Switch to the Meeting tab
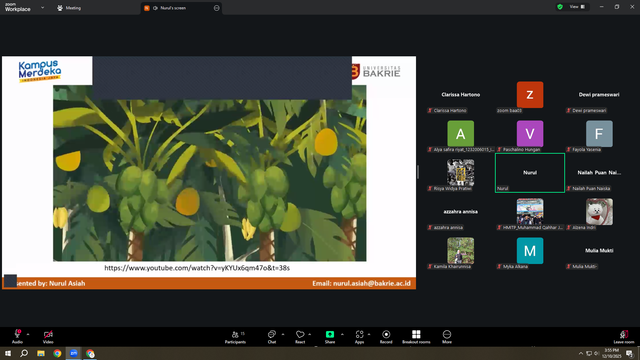 [x=69, y=8]
